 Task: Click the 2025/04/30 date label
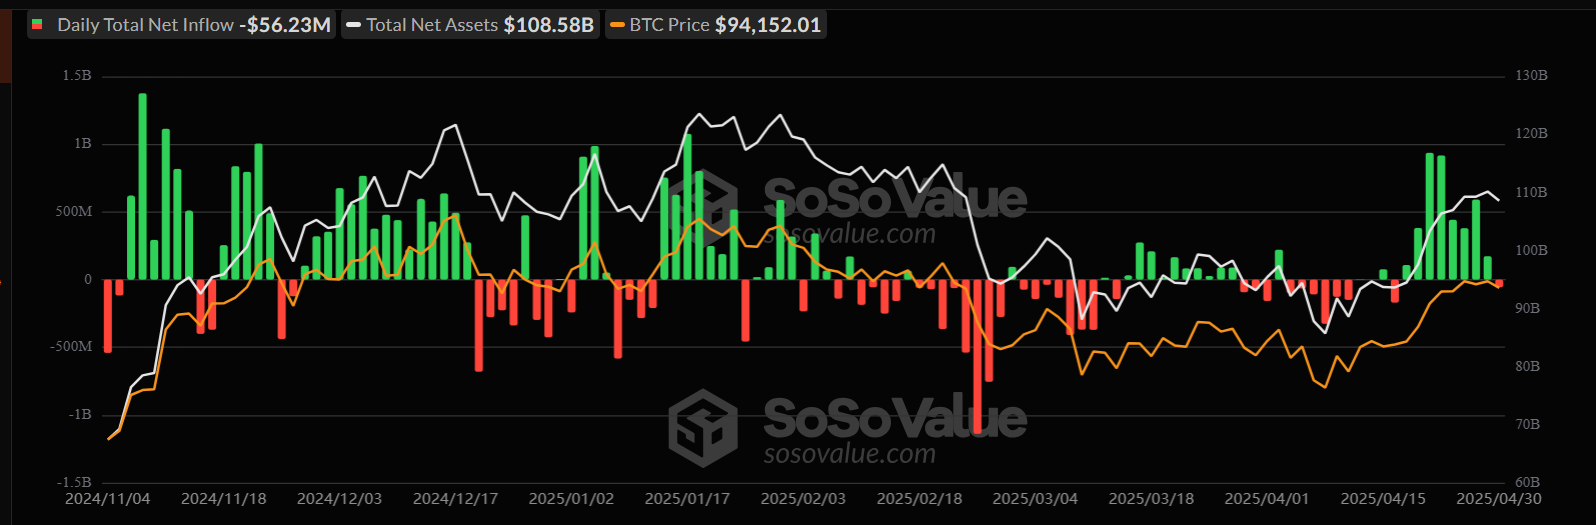pos(1499,498)
